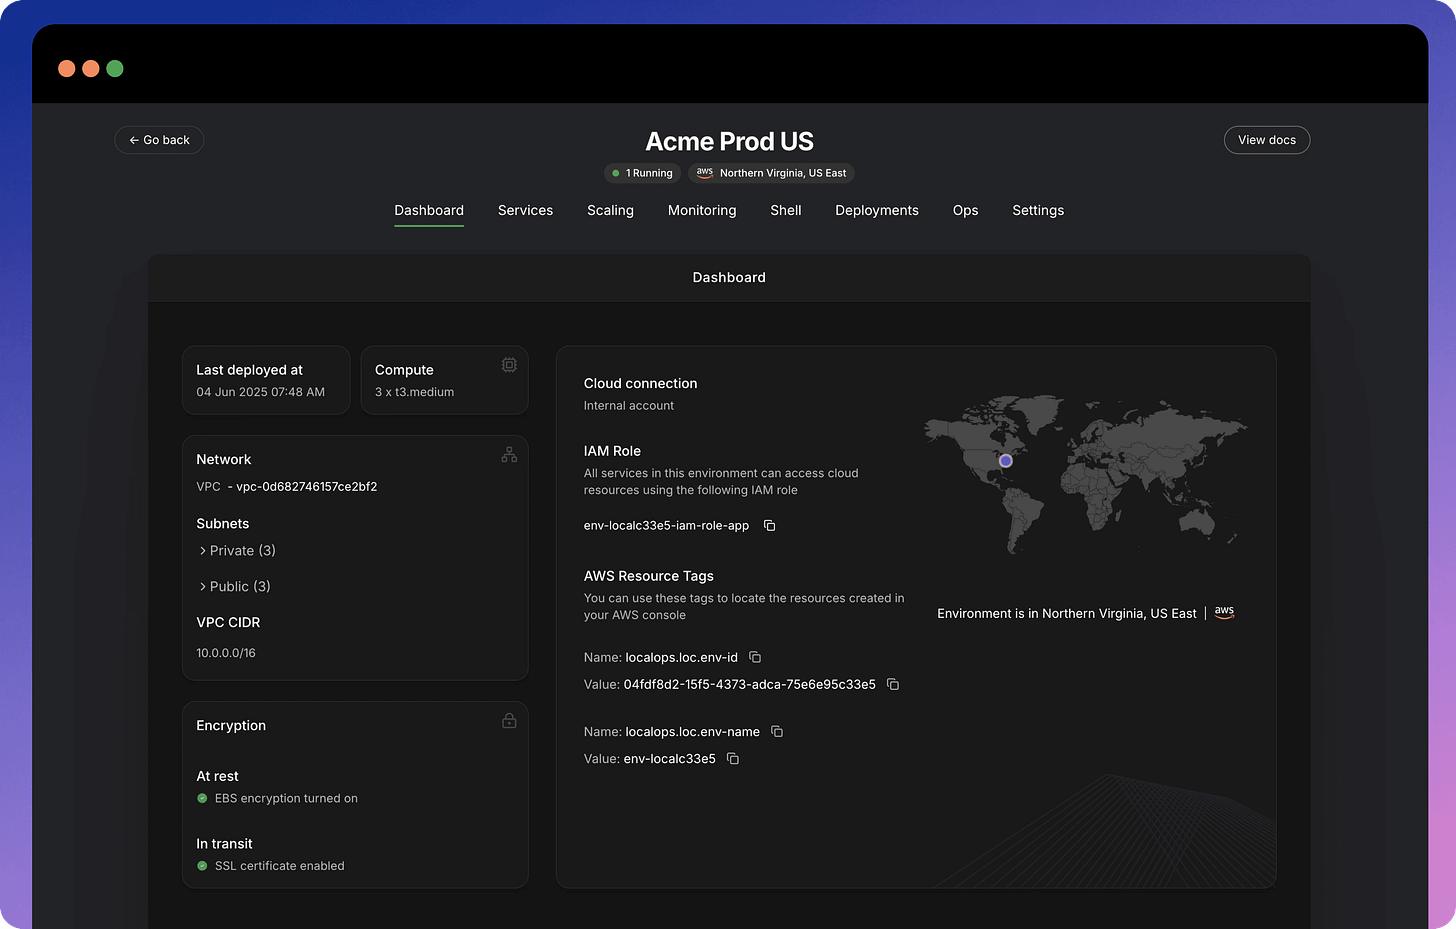Click the AWS Resource Tags heading
Image resolution: width=1456 pixels, height=929 pixels.
(x=649, y=576)
